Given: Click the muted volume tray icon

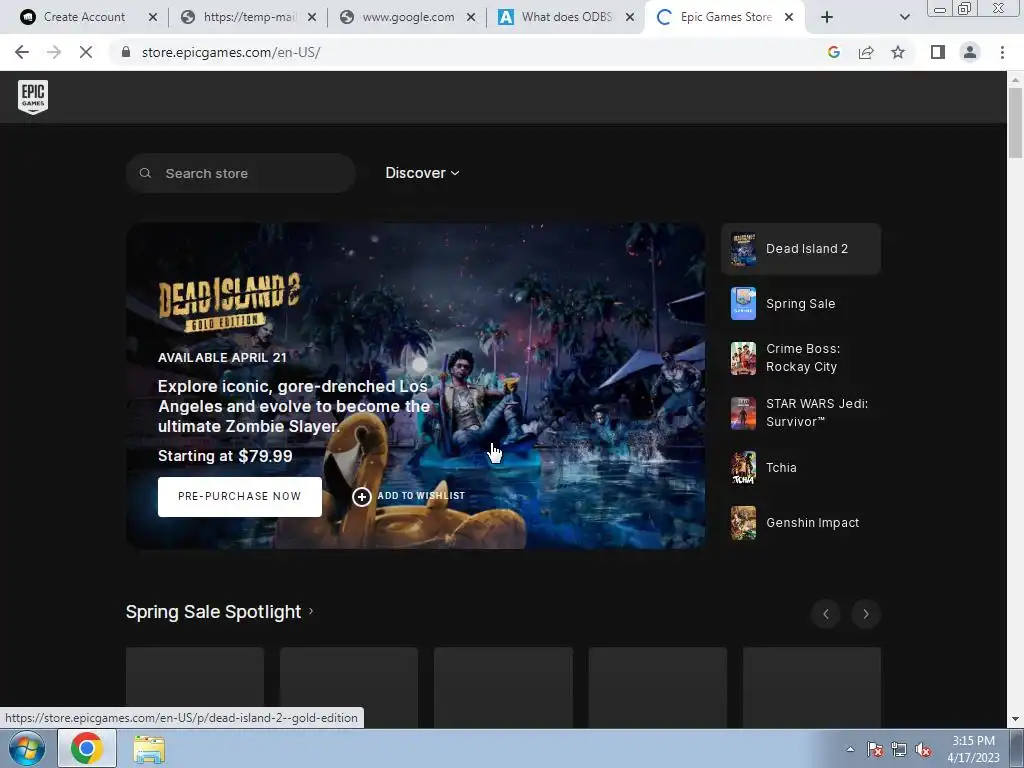Looking at the screenshot, I should [923, 749].
